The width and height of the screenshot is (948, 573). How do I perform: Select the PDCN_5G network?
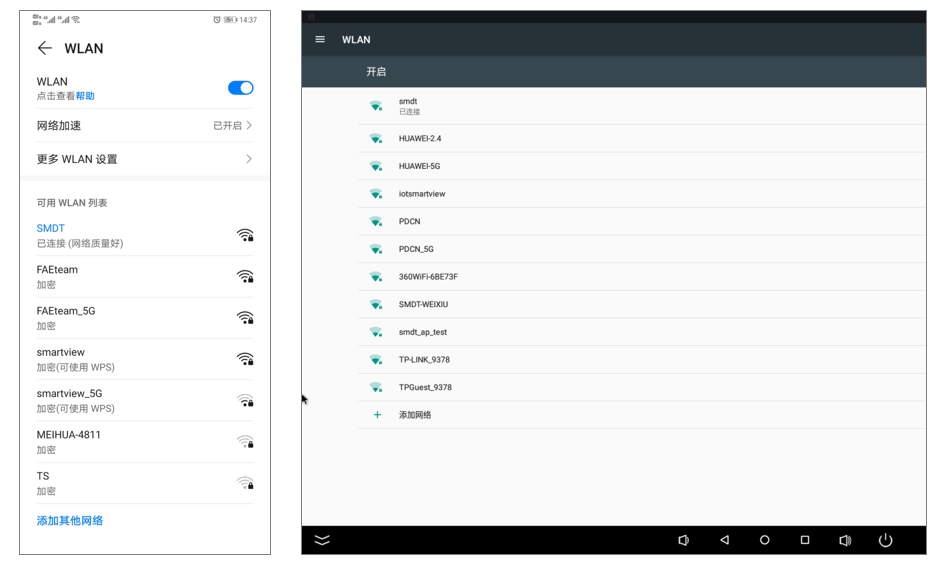pyautogui.click(x=641, y=249)
